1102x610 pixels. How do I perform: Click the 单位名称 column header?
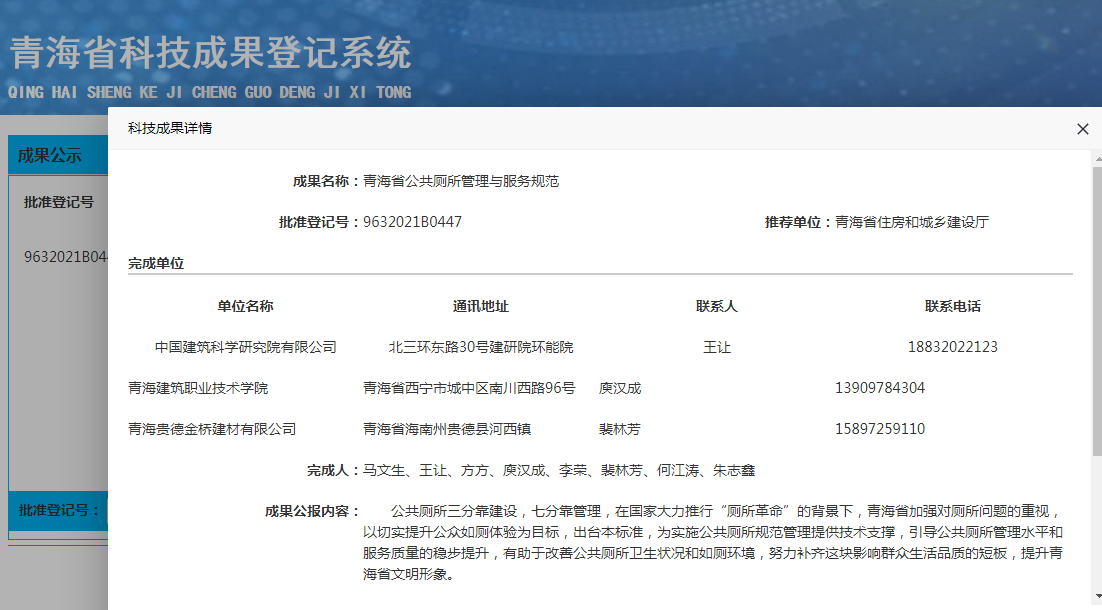coord(245,307)
